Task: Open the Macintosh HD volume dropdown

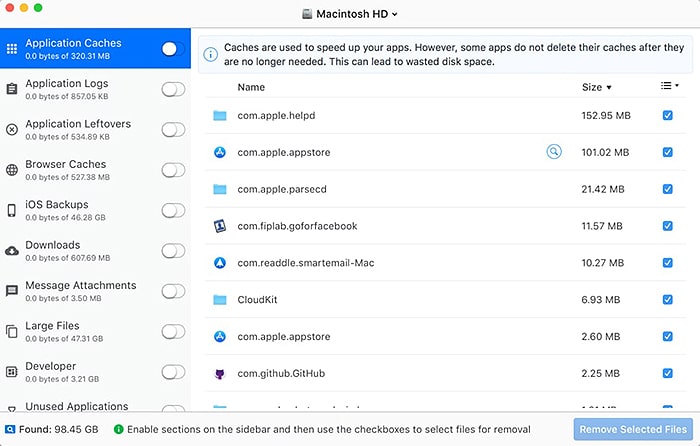Action: [x=350, y=14]
